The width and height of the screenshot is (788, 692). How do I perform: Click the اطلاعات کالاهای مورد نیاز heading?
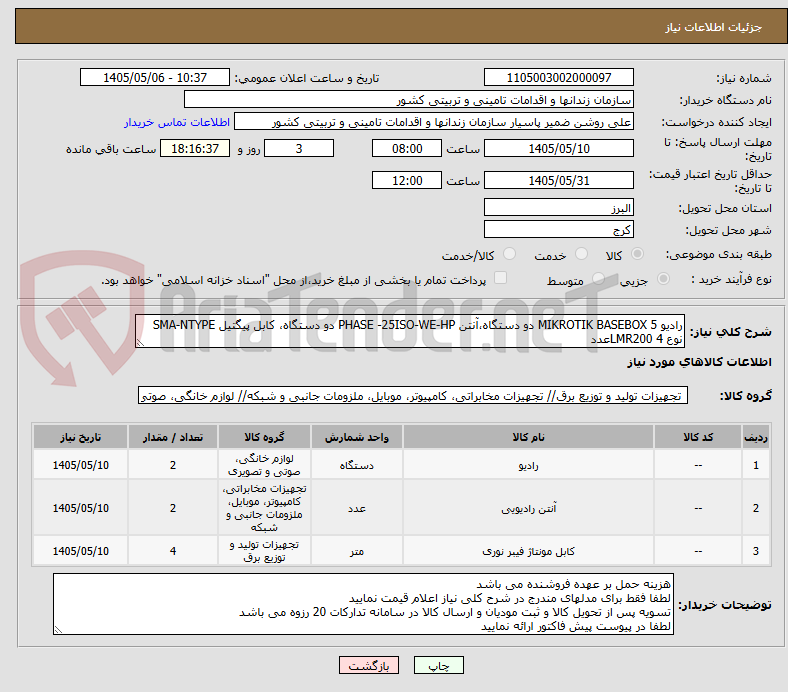(699, 362)
